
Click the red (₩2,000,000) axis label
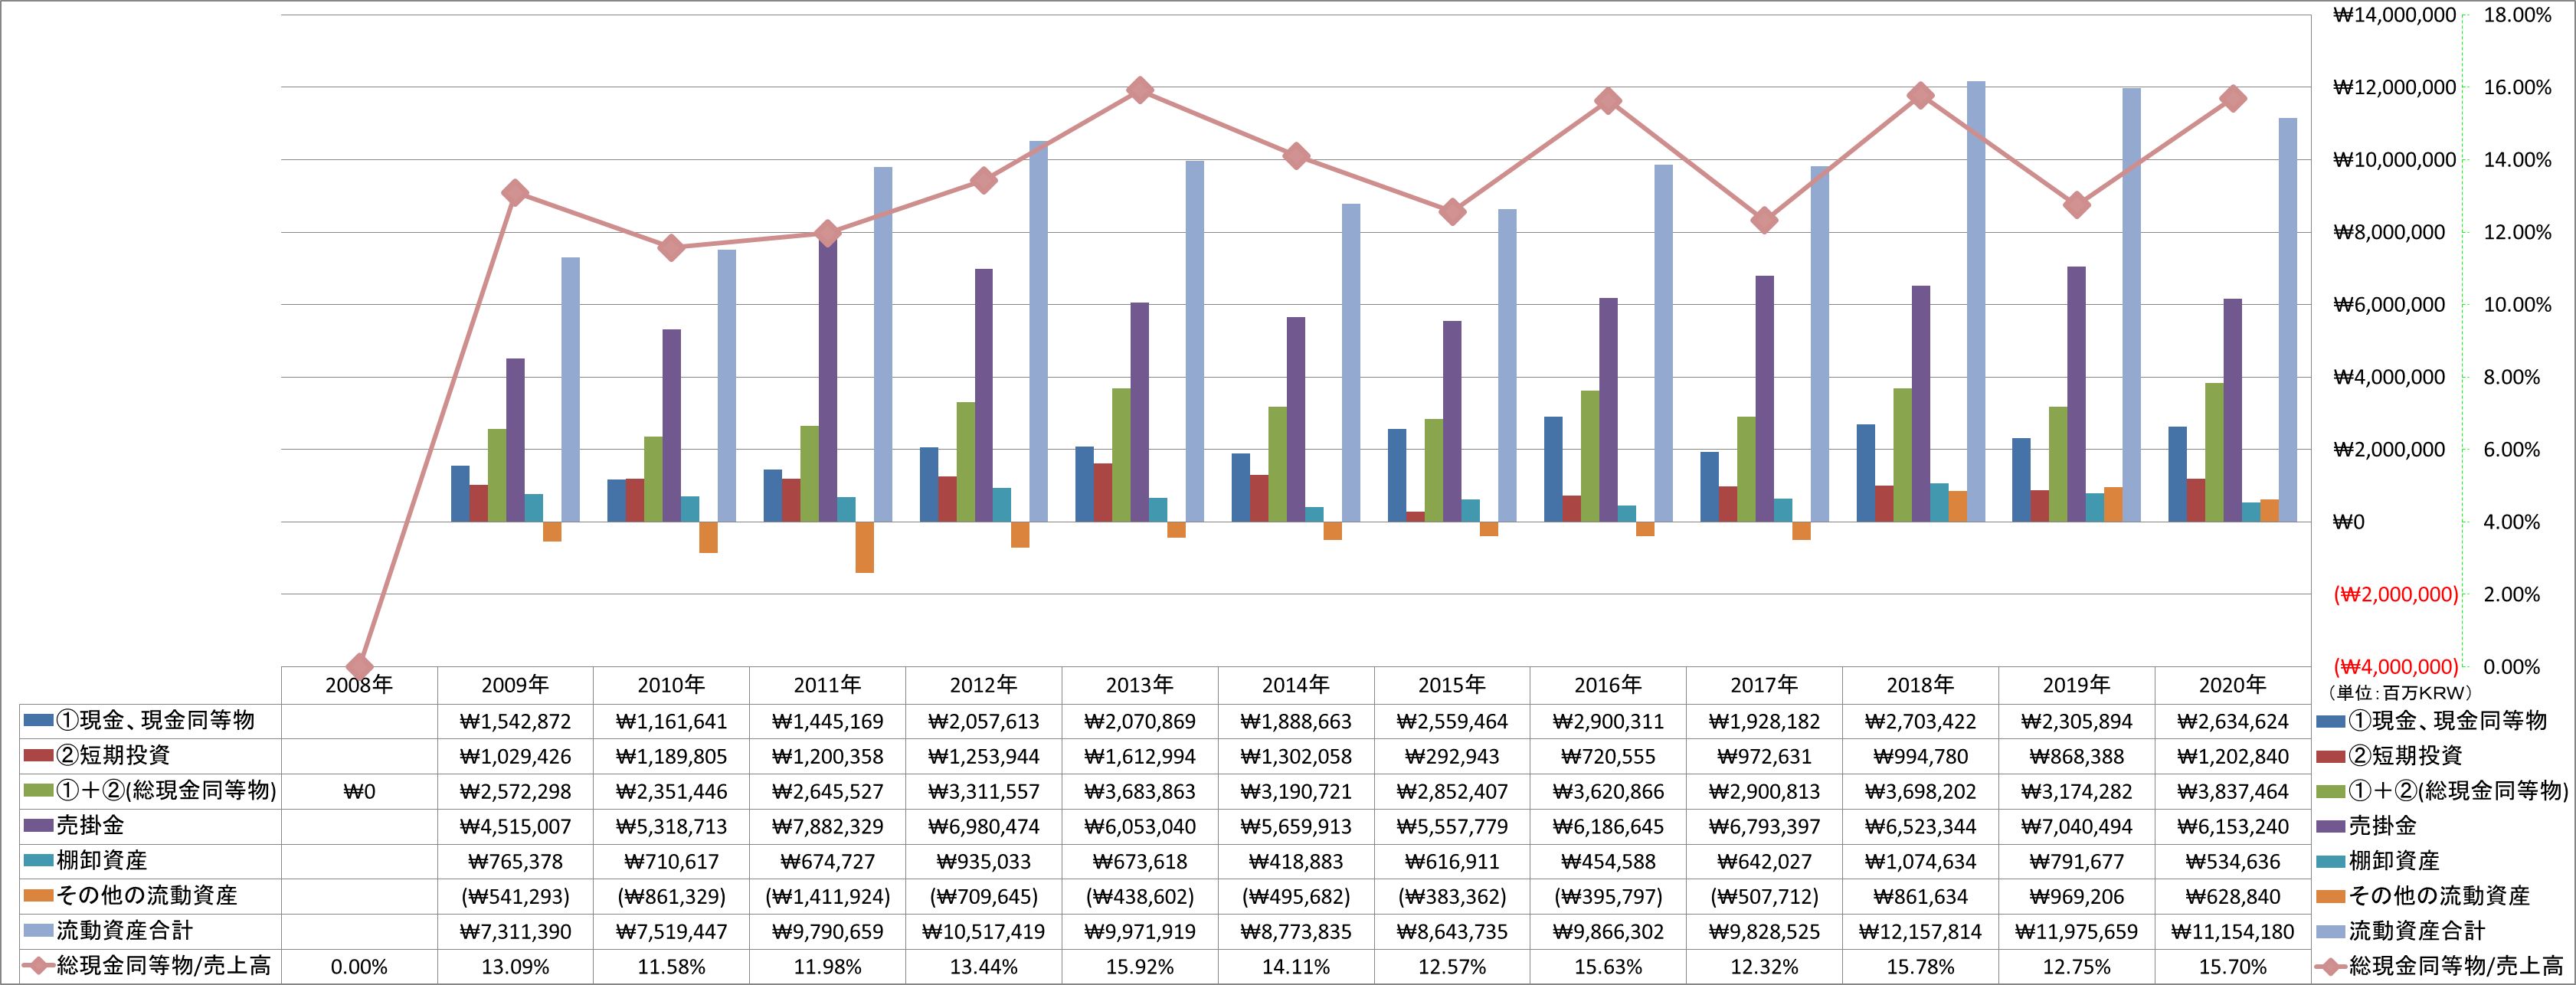point(2395,594)
